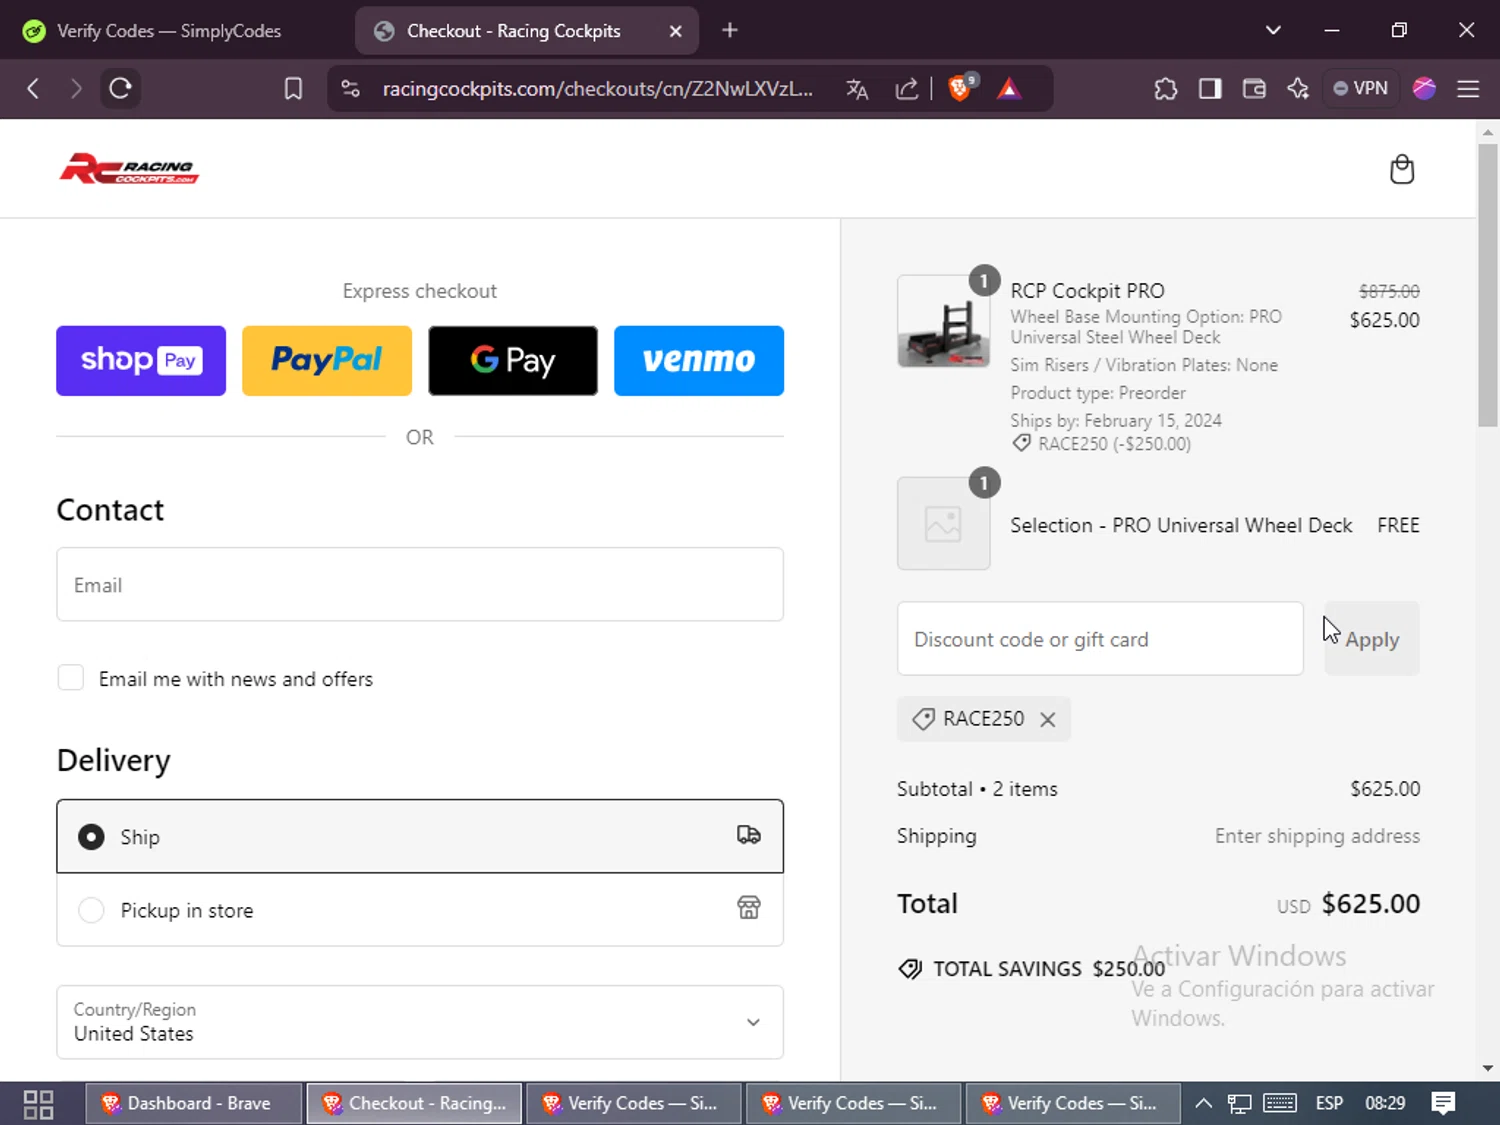Screen dimensions: 1500x1125
Task: Pay with PayPal express button
Action: 327,360
